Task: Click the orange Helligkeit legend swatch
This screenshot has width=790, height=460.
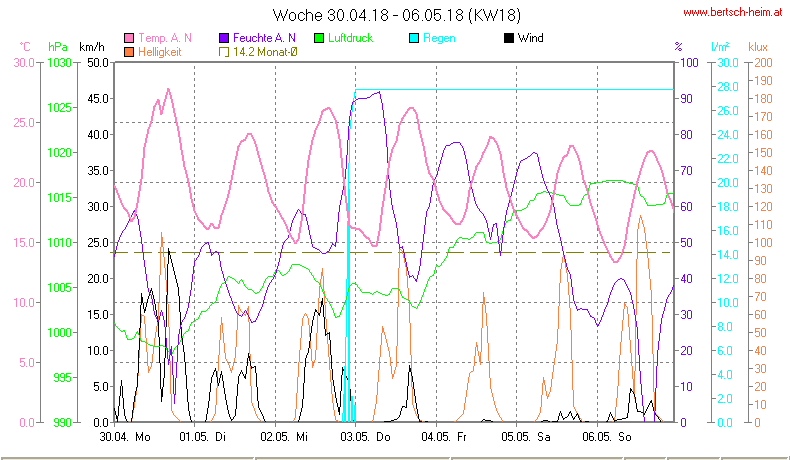Action: pos(129,51)
